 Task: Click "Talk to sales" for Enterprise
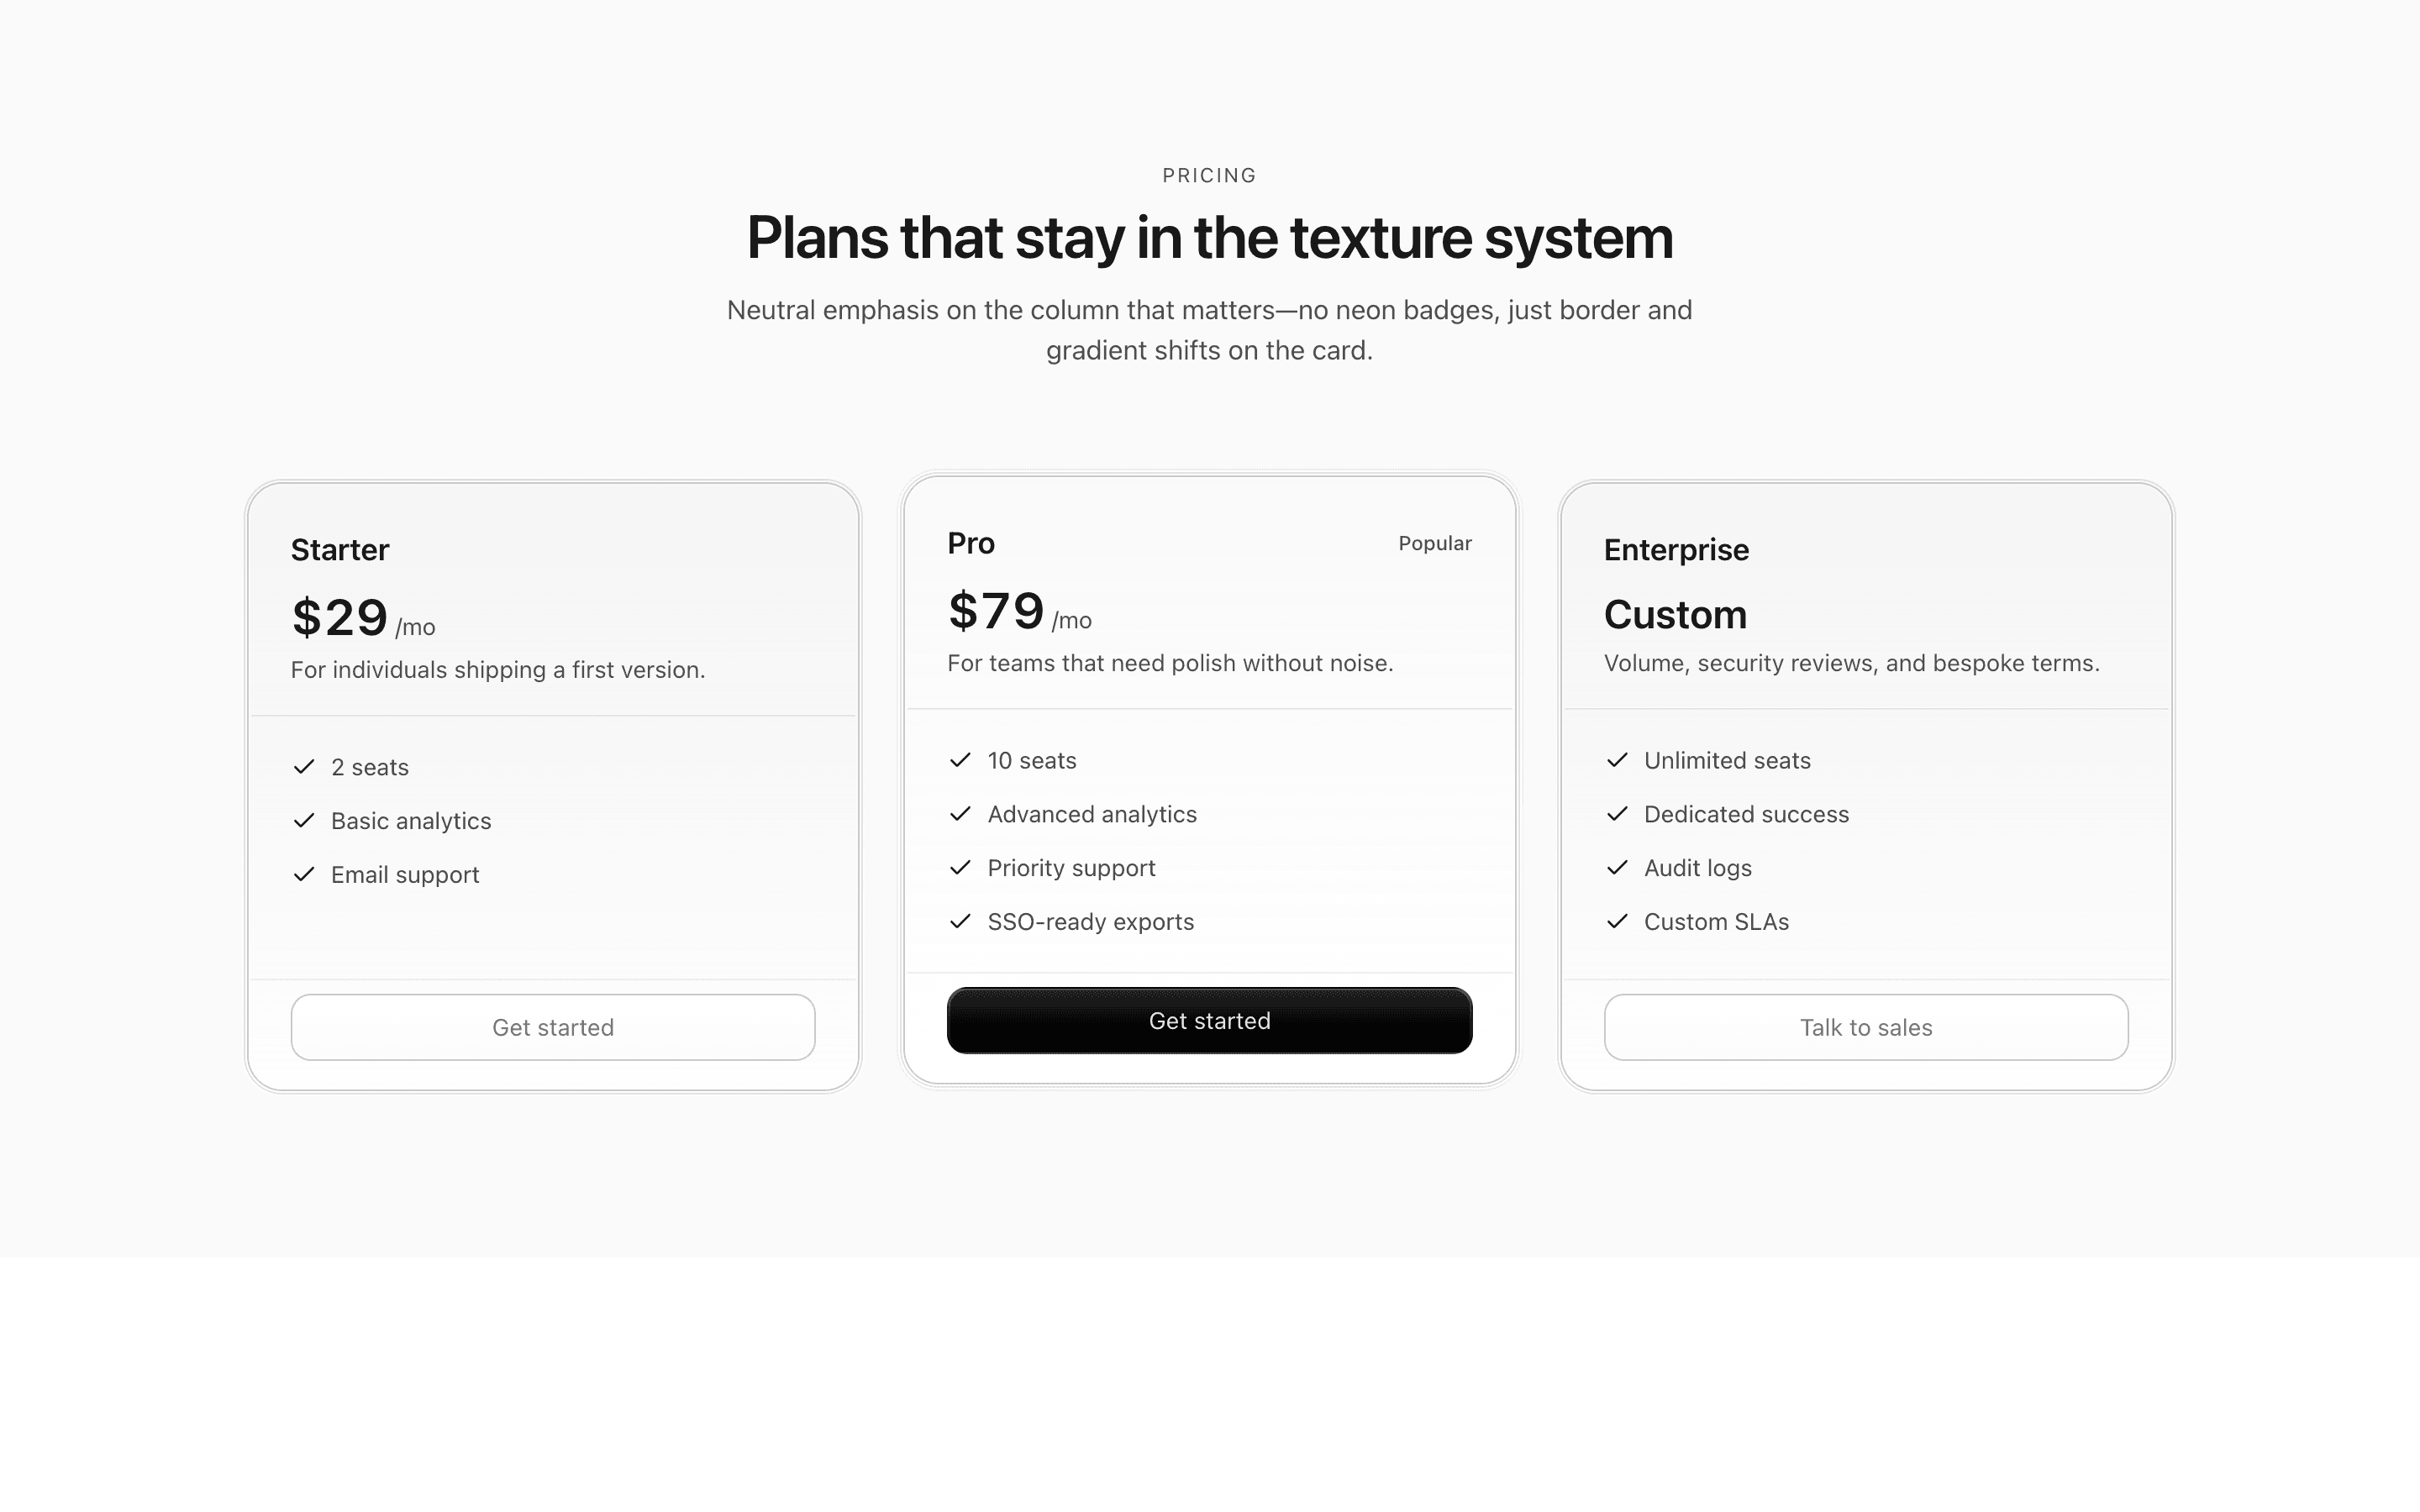click(x=1865, y=1027)
